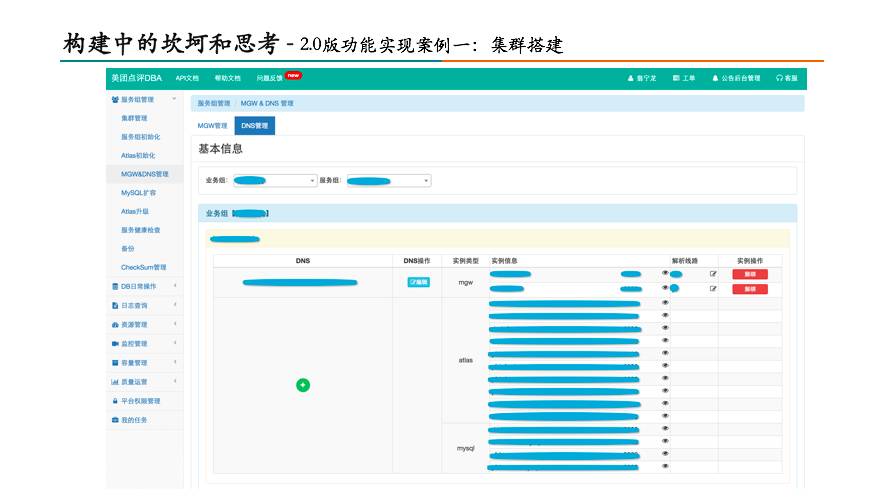Click the DB日常操作 database icon
This screenshot has width=889, height=499.
pyautogui.click(x=115, y=287)
